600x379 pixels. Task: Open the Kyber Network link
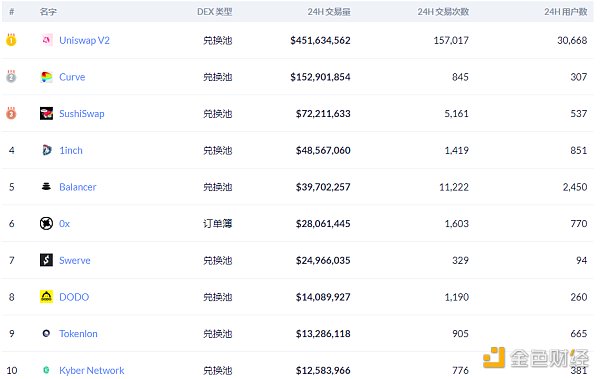pos(91,370)
